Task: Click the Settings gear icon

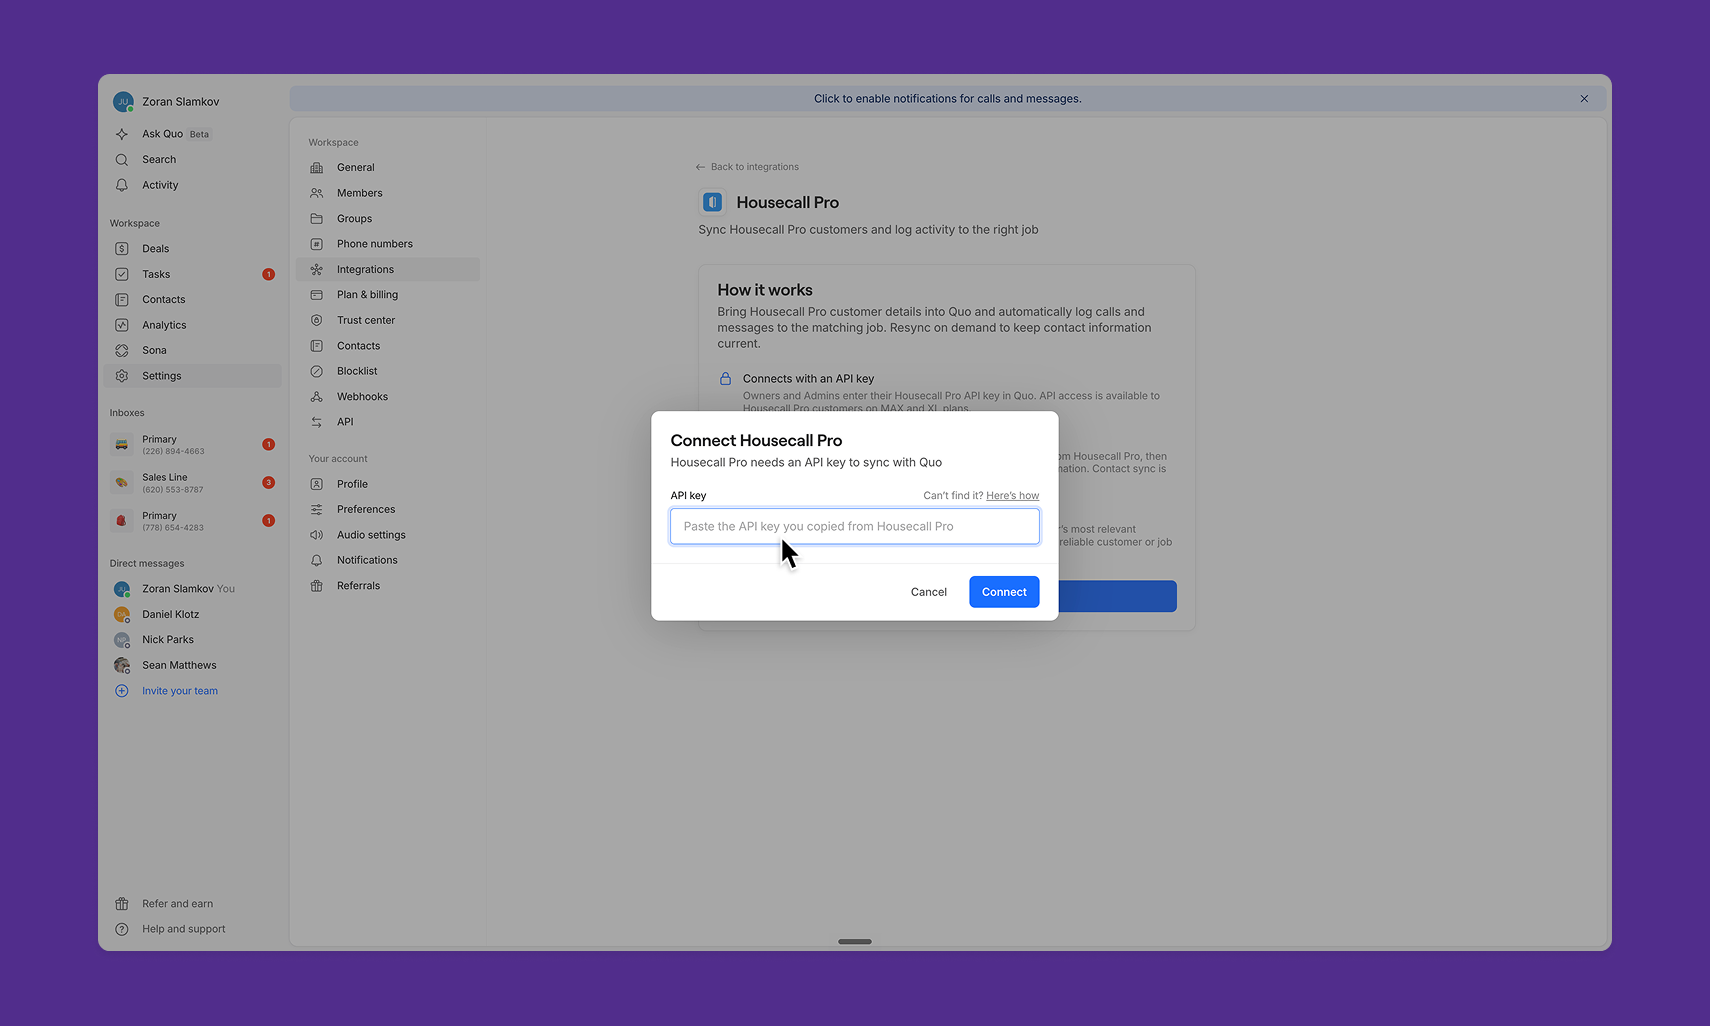Action: click(122, 376)
